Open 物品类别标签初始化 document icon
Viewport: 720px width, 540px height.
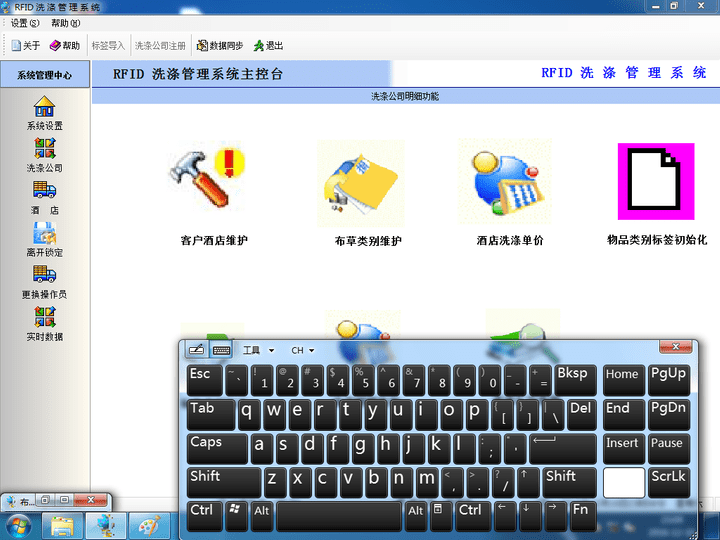click(x=655, y=181)
